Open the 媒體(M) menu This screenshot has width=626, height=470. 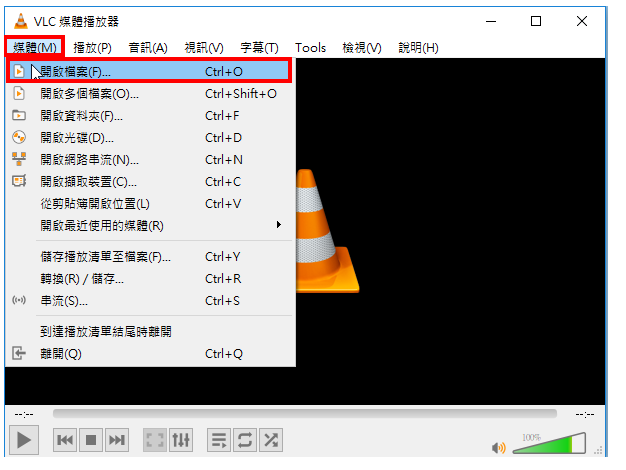[35, 48]
